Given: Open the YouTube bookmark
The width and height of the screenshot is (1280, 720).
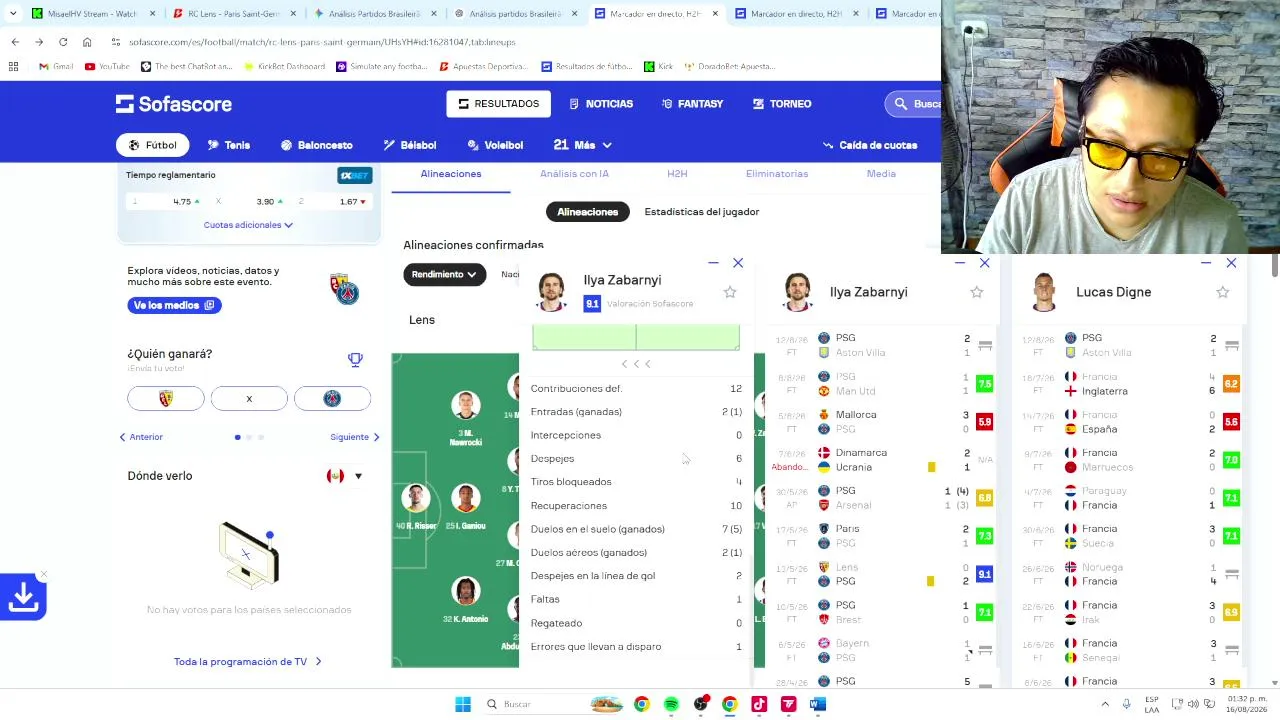Looking at the screenshot, I should click(107, 66).
